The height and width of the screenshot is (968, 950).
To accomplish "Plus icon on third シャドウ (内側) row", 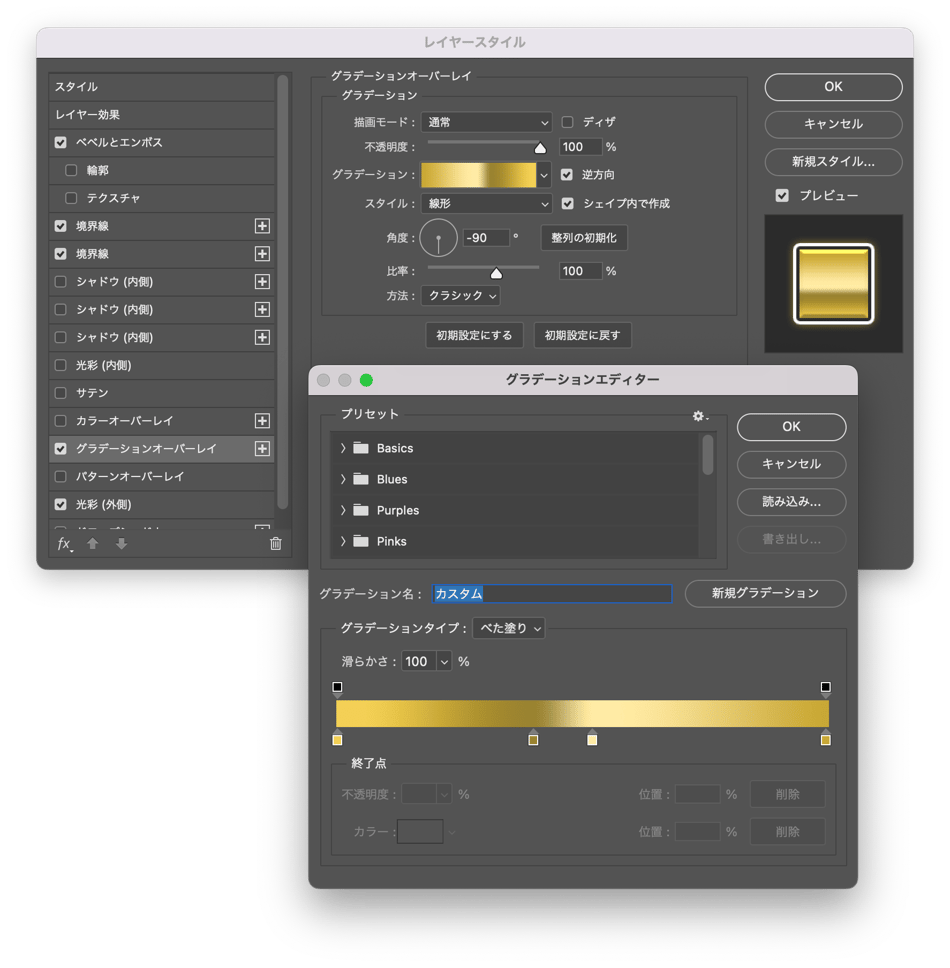I will pyautogui.click(x=262, y=337).
